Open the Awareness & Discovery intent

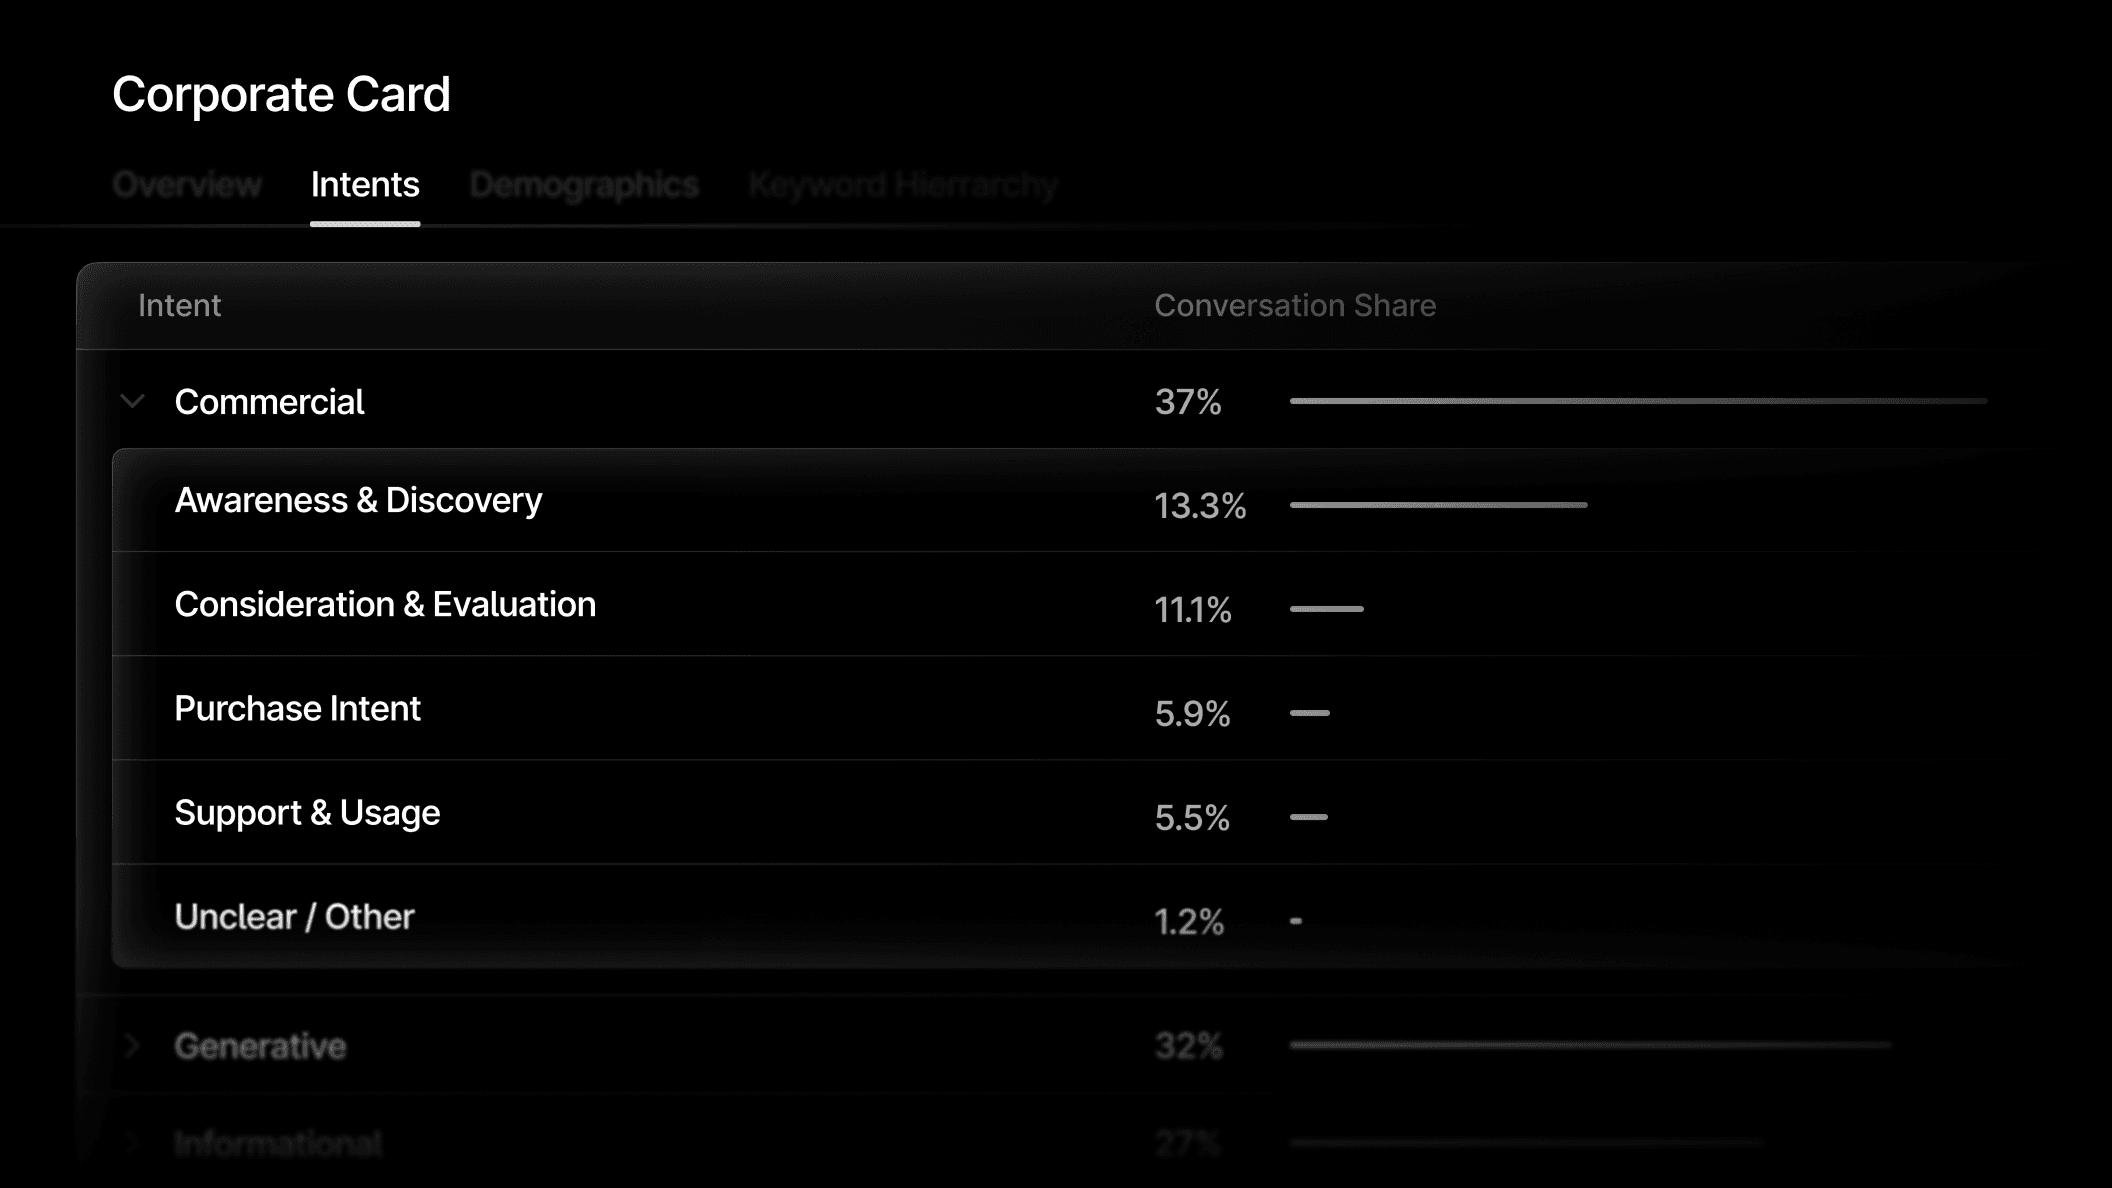[x=358, y=500]
